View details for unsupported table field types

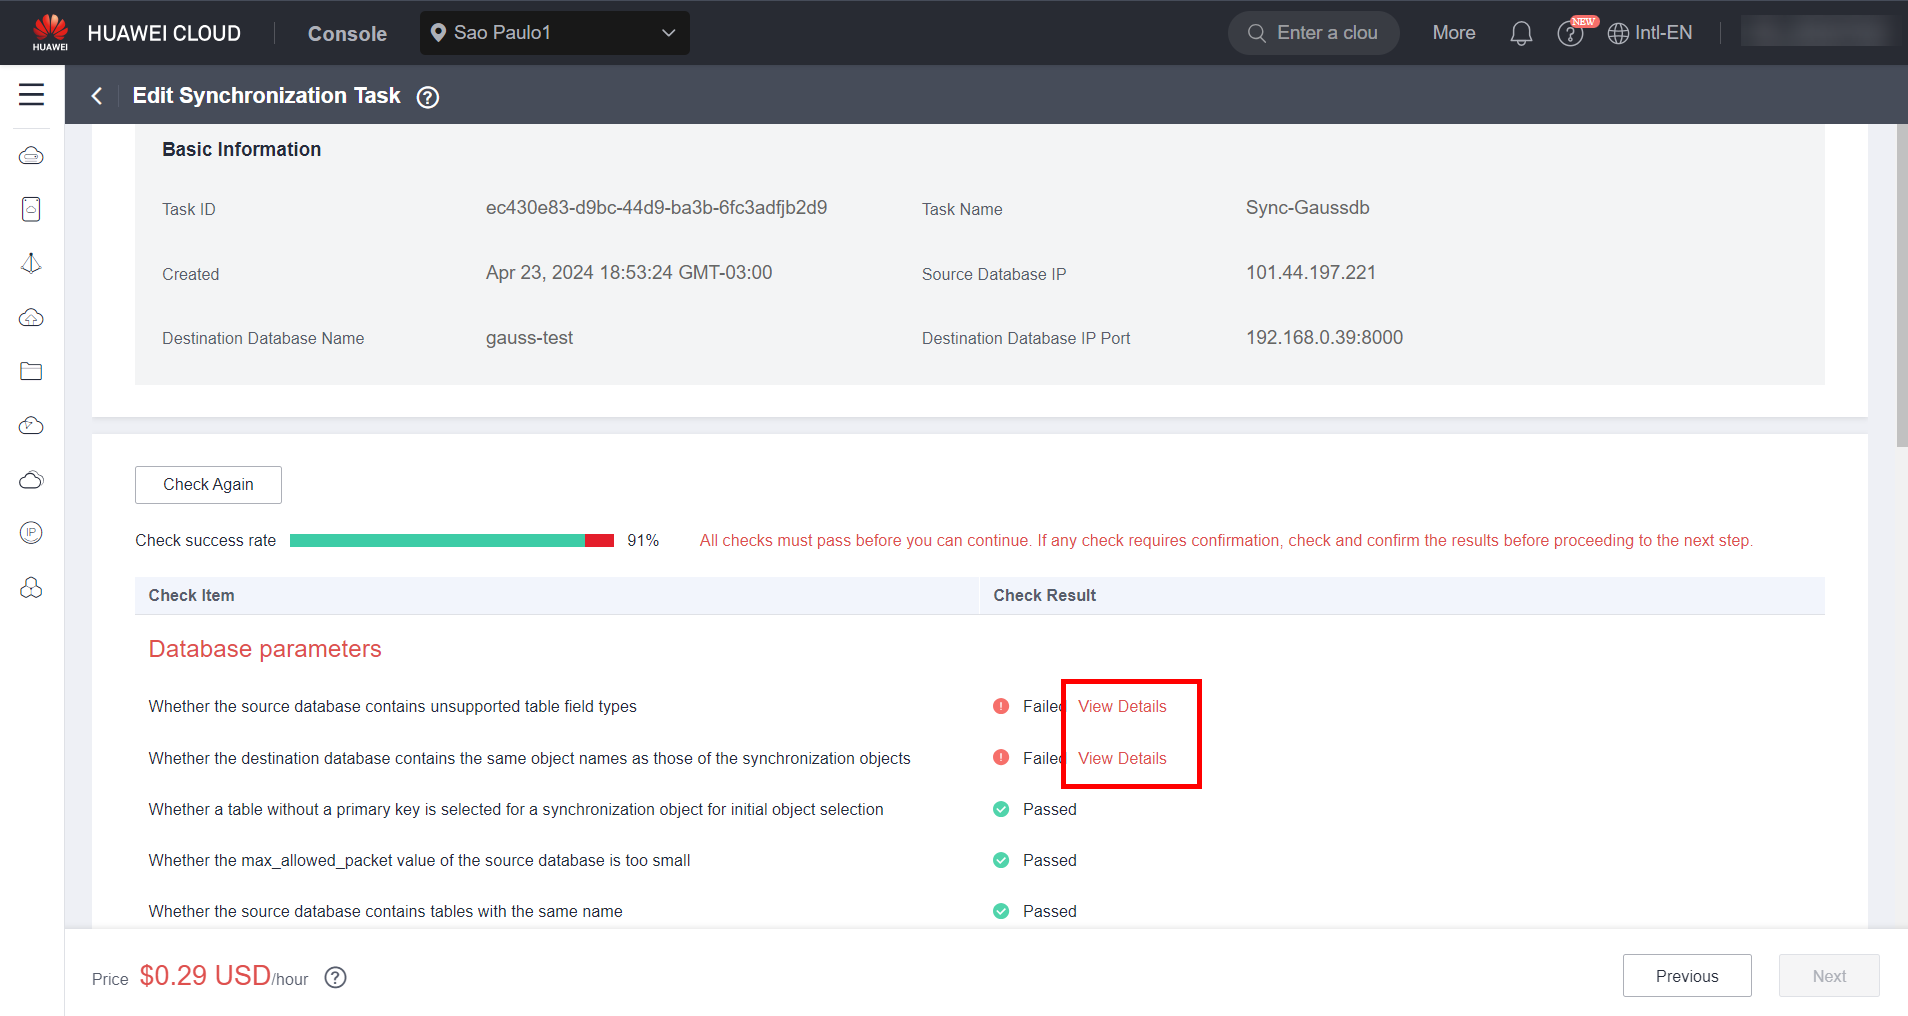click(1122, 707)
